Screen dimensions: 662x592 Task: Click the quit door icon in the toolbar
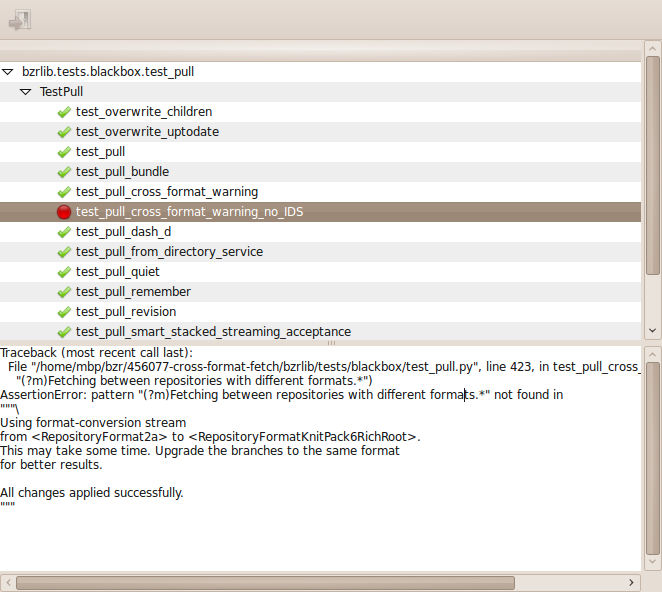[x=20, y=20]
